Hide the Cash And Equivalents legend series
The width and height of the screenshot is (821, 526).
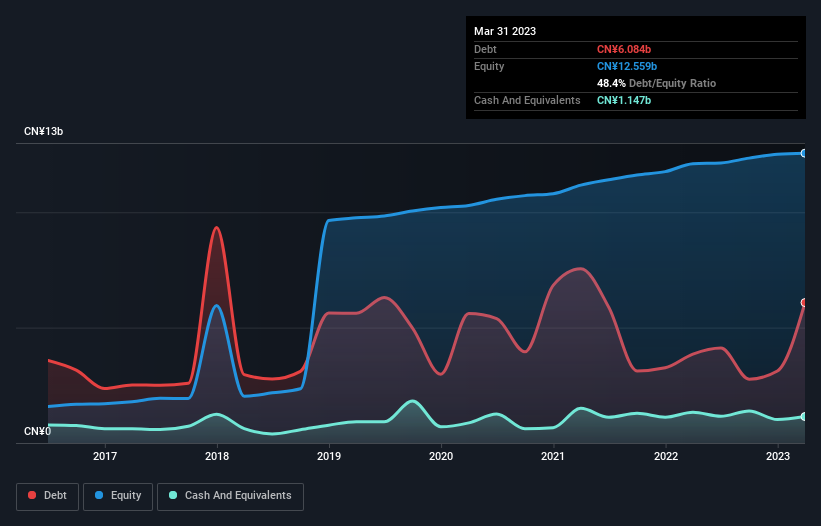point(230,496)
